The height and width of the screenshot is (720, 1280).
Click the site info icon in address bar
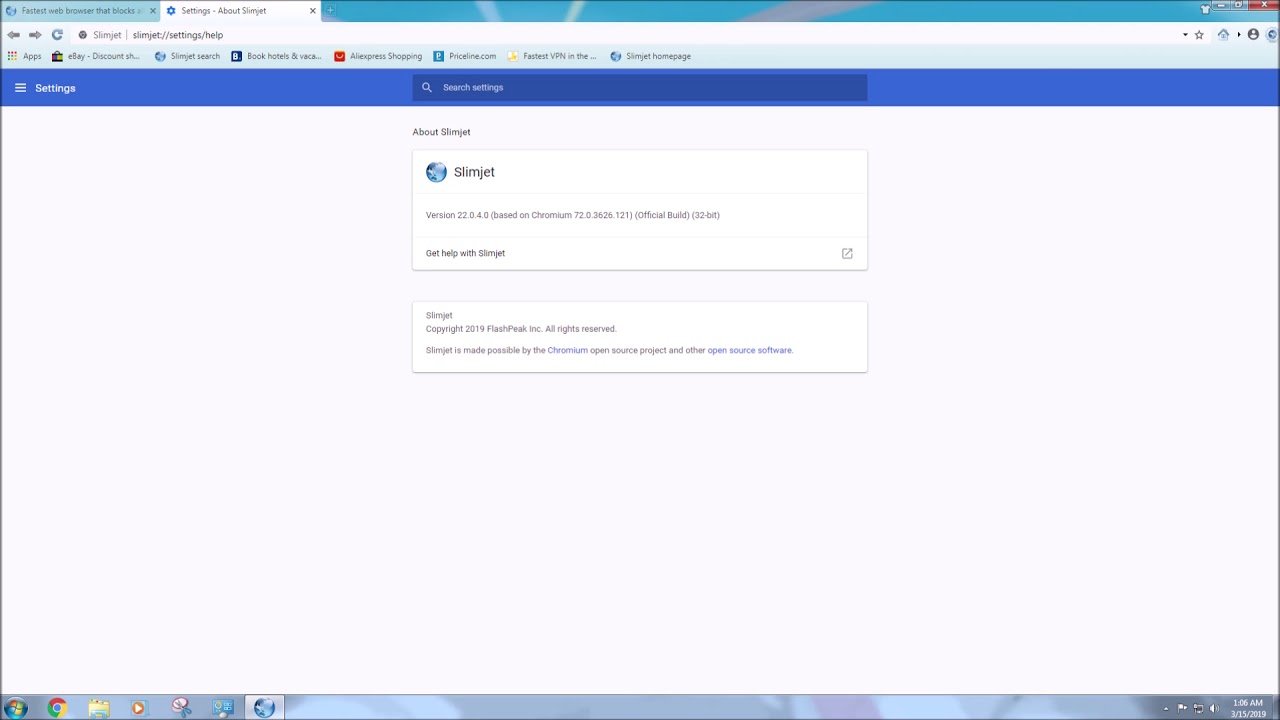click(x=83, y=35)
